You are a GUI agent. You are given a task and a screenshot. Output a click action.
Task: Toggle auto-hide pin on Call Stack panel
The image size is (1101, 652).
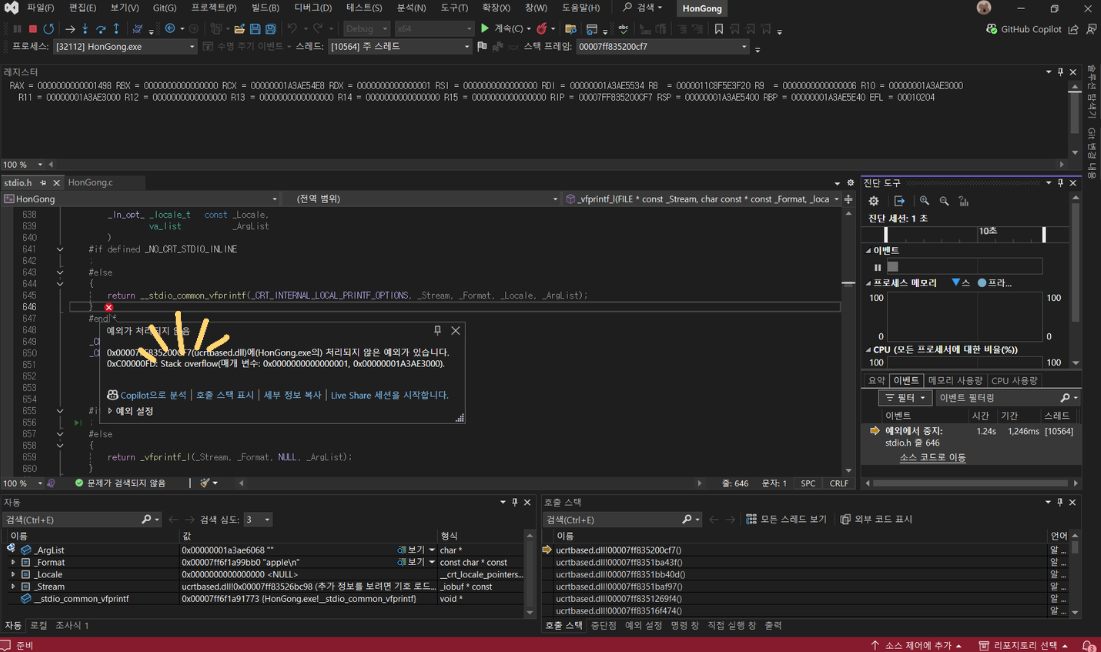(x=1060, y=502)
